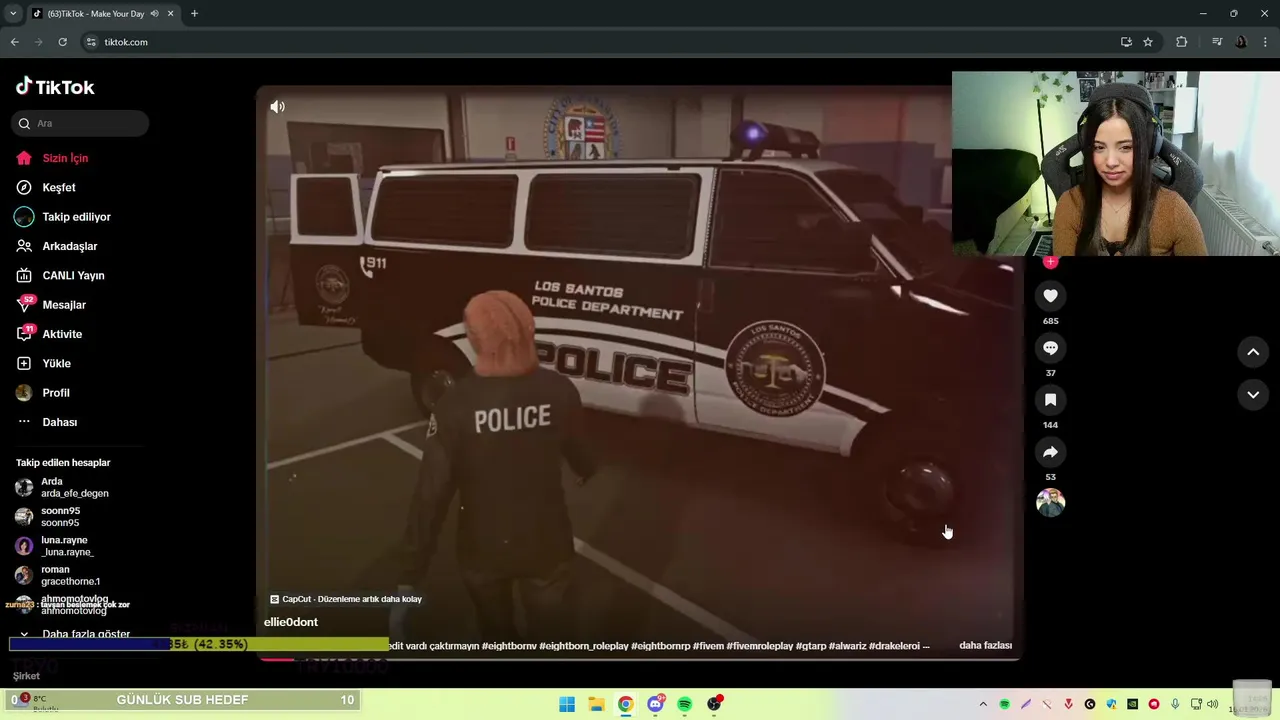Switch to Chrome in taskbar
The height and width of the screenshot is (720, 1280).
[625, 704]
